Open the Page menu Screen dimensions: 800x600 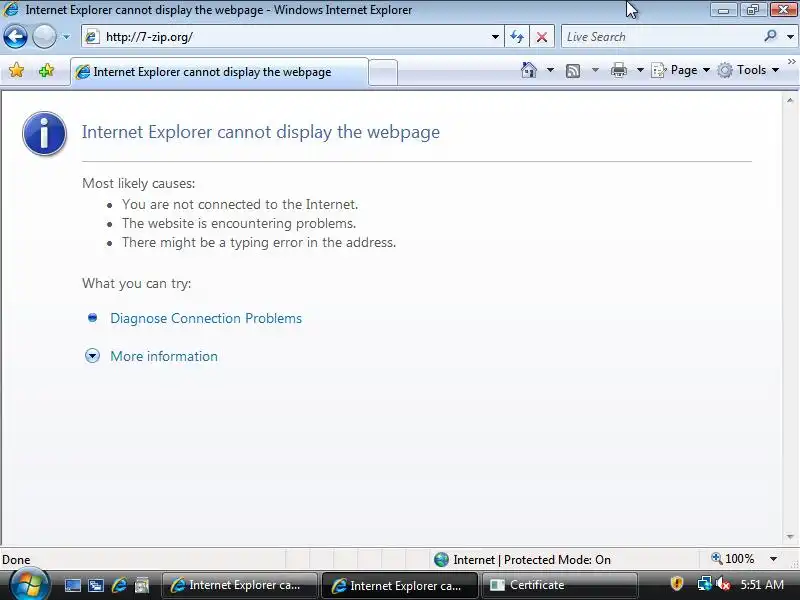tap(681, 70)
